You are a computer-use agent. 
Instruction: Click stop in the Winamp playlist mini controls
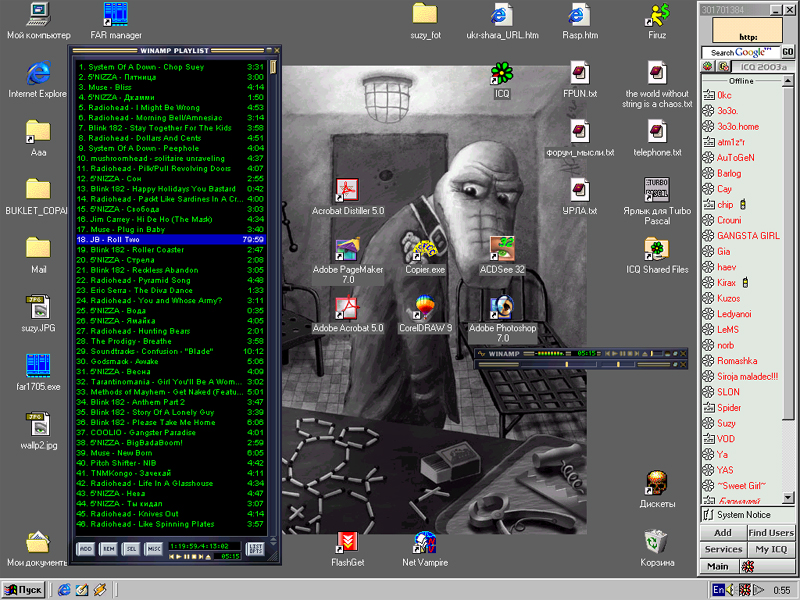click(x=193, y=557)
